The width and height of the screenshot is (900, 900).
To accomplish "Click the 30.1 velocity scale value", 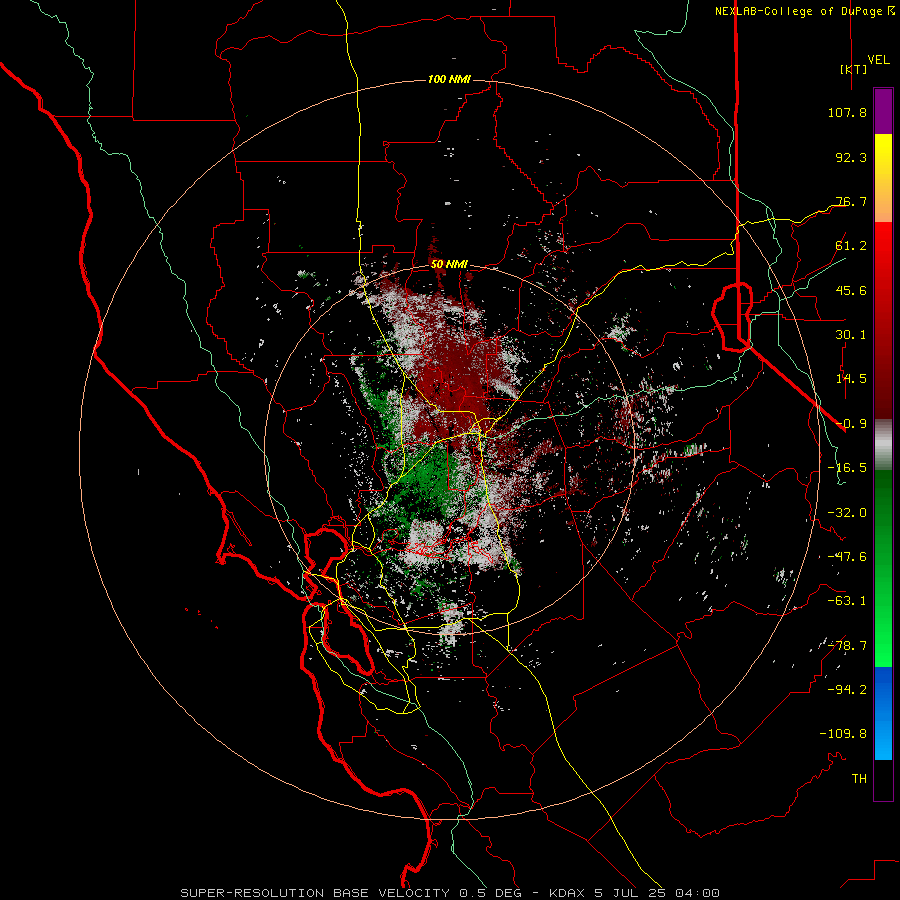I will [x=851, y=335].
